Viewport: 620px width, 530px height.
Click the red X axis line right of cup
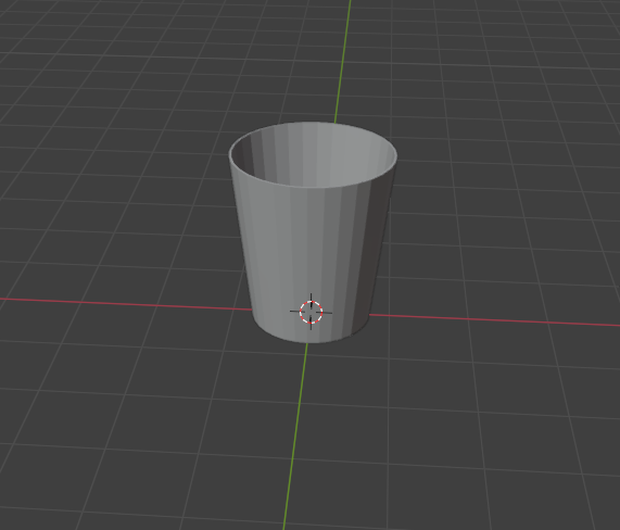(494, 320)
